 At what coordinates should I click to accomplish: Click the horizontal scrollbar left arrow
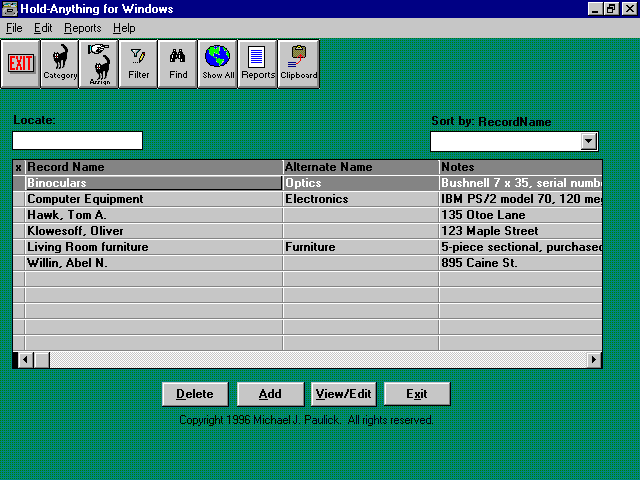[x=25, y=360]
